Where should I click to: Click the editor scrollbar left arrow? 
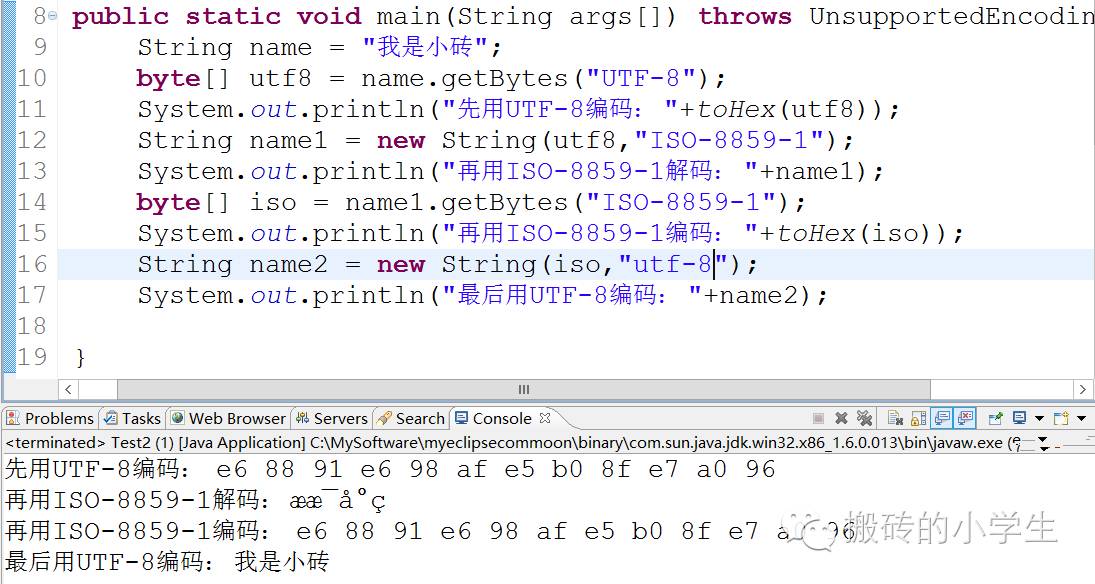click(68, 390)
